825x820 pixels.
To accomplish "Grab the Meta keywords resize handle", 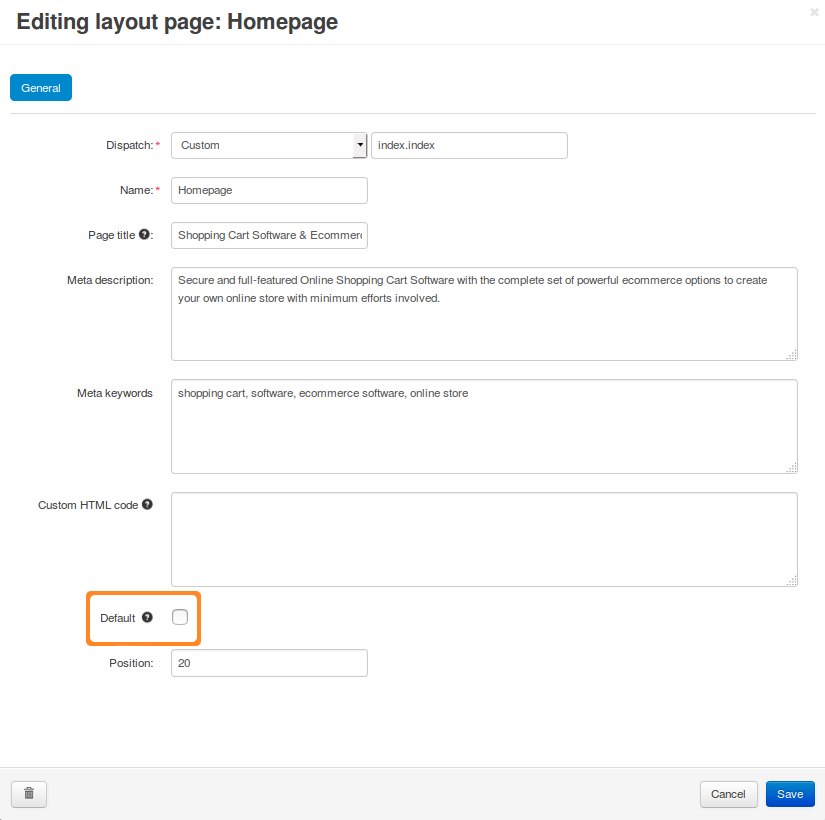I will tap(792, 468).
